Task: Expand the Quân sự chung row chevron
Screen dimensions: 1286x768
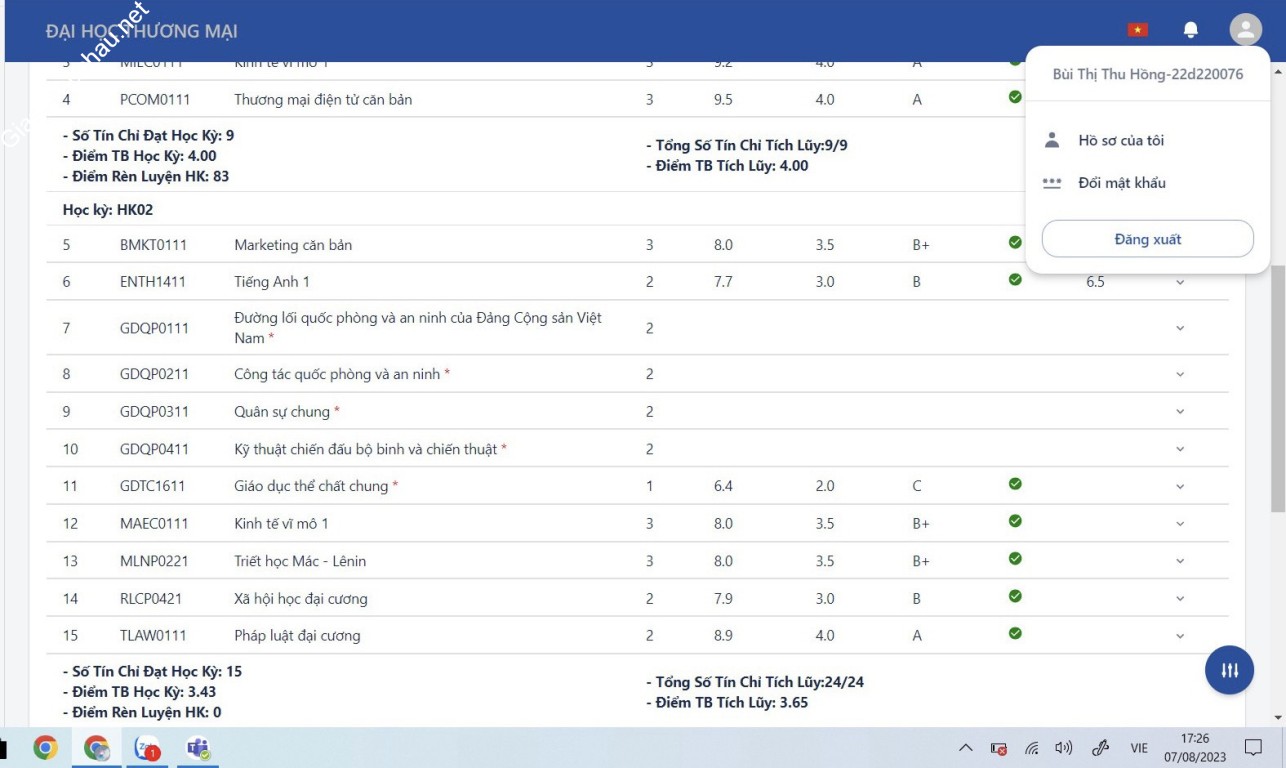Action: 1180,412
